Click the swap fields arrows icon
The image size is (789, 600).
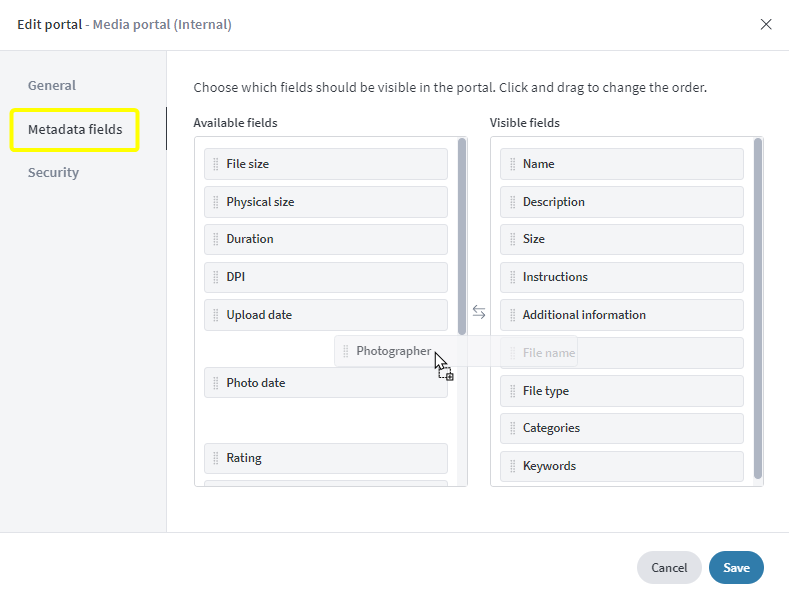coord(479,312)
